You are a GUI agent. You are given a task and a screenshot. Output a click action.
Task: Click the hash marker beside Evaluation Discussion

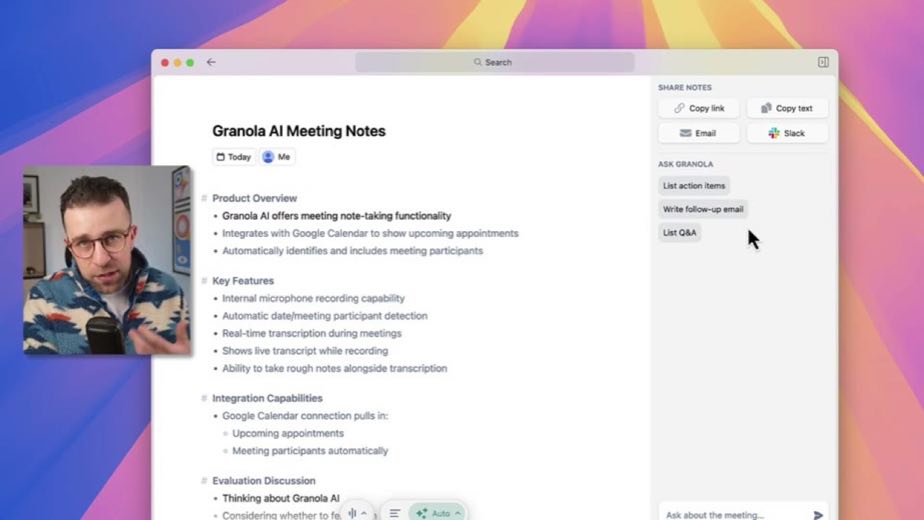pos(204,480)
